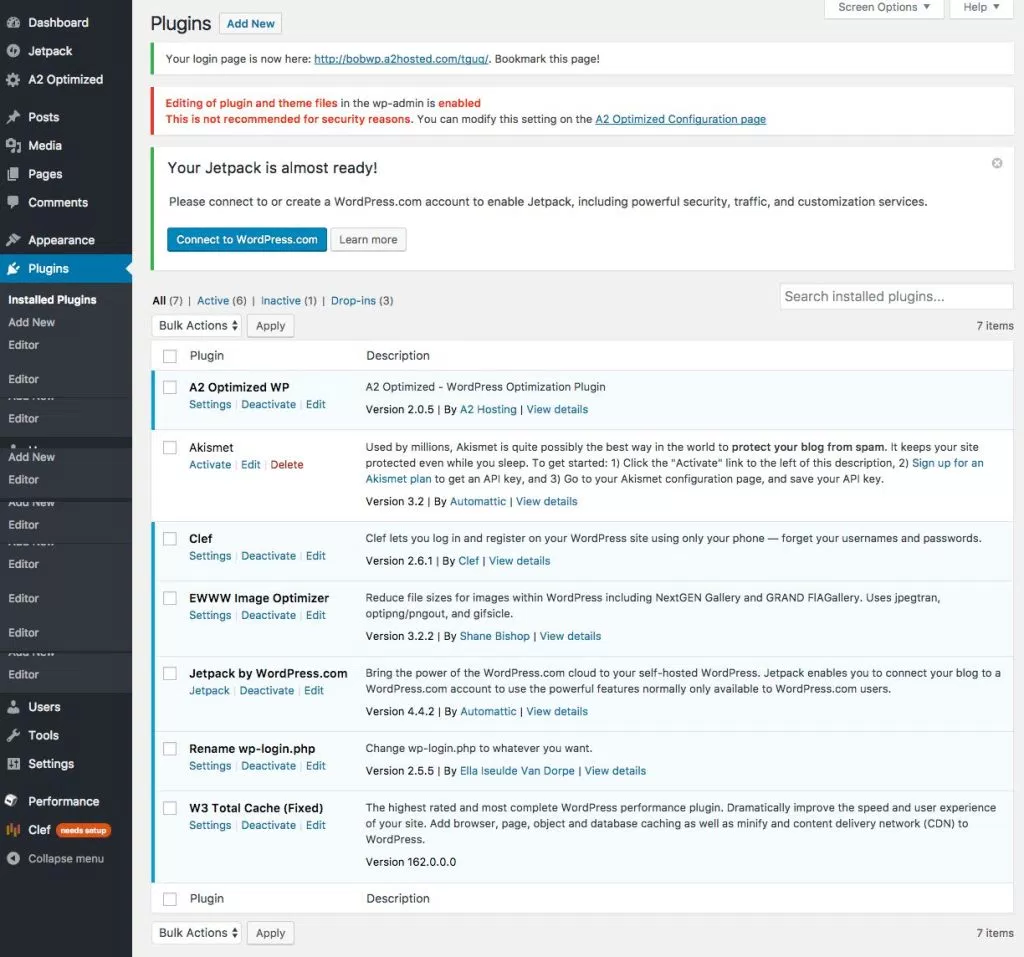Tick the W3 Total Cache (Fixed) checkbox
This screenshot has height=957, width=1024.
point(170,808)
